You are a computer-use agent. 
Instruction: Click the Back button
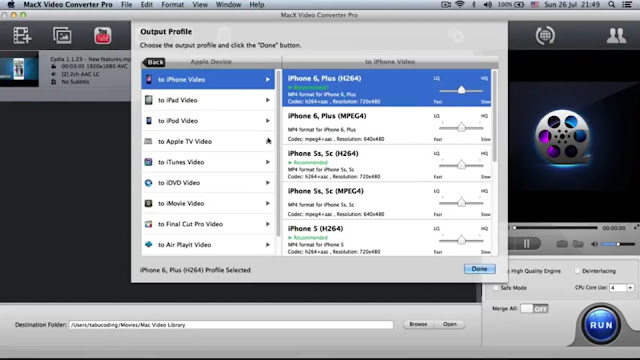(154, 62)
